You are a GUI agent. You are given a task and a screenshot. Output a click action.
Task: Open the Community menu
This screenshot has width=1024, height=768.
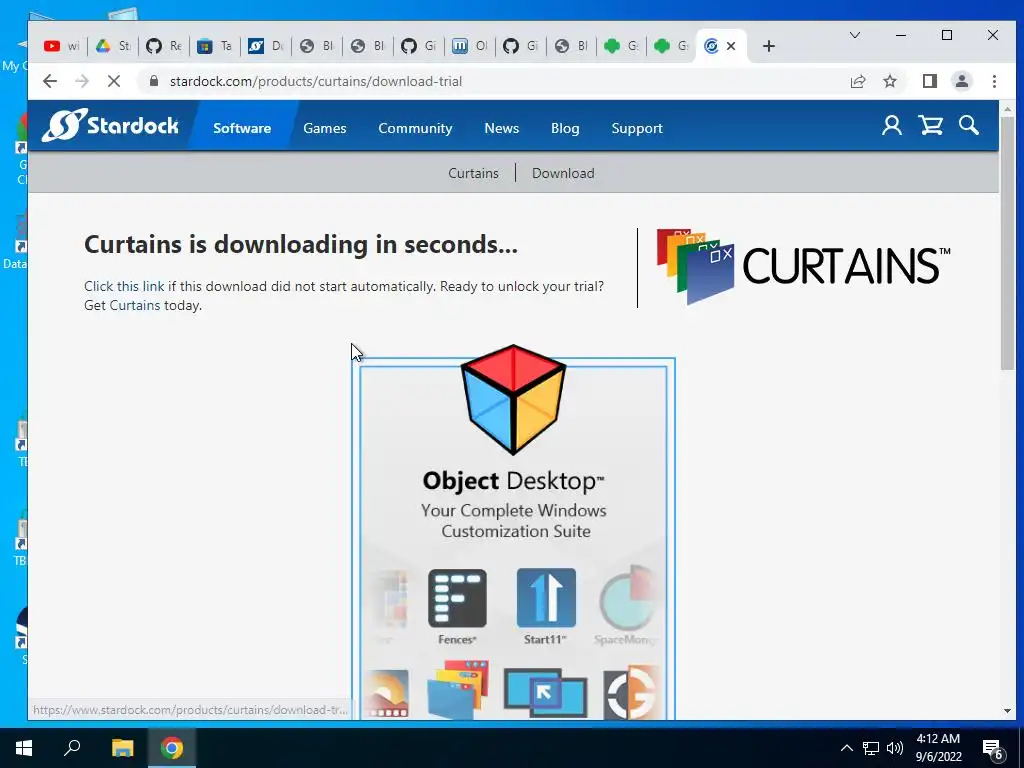coord(415,128)
